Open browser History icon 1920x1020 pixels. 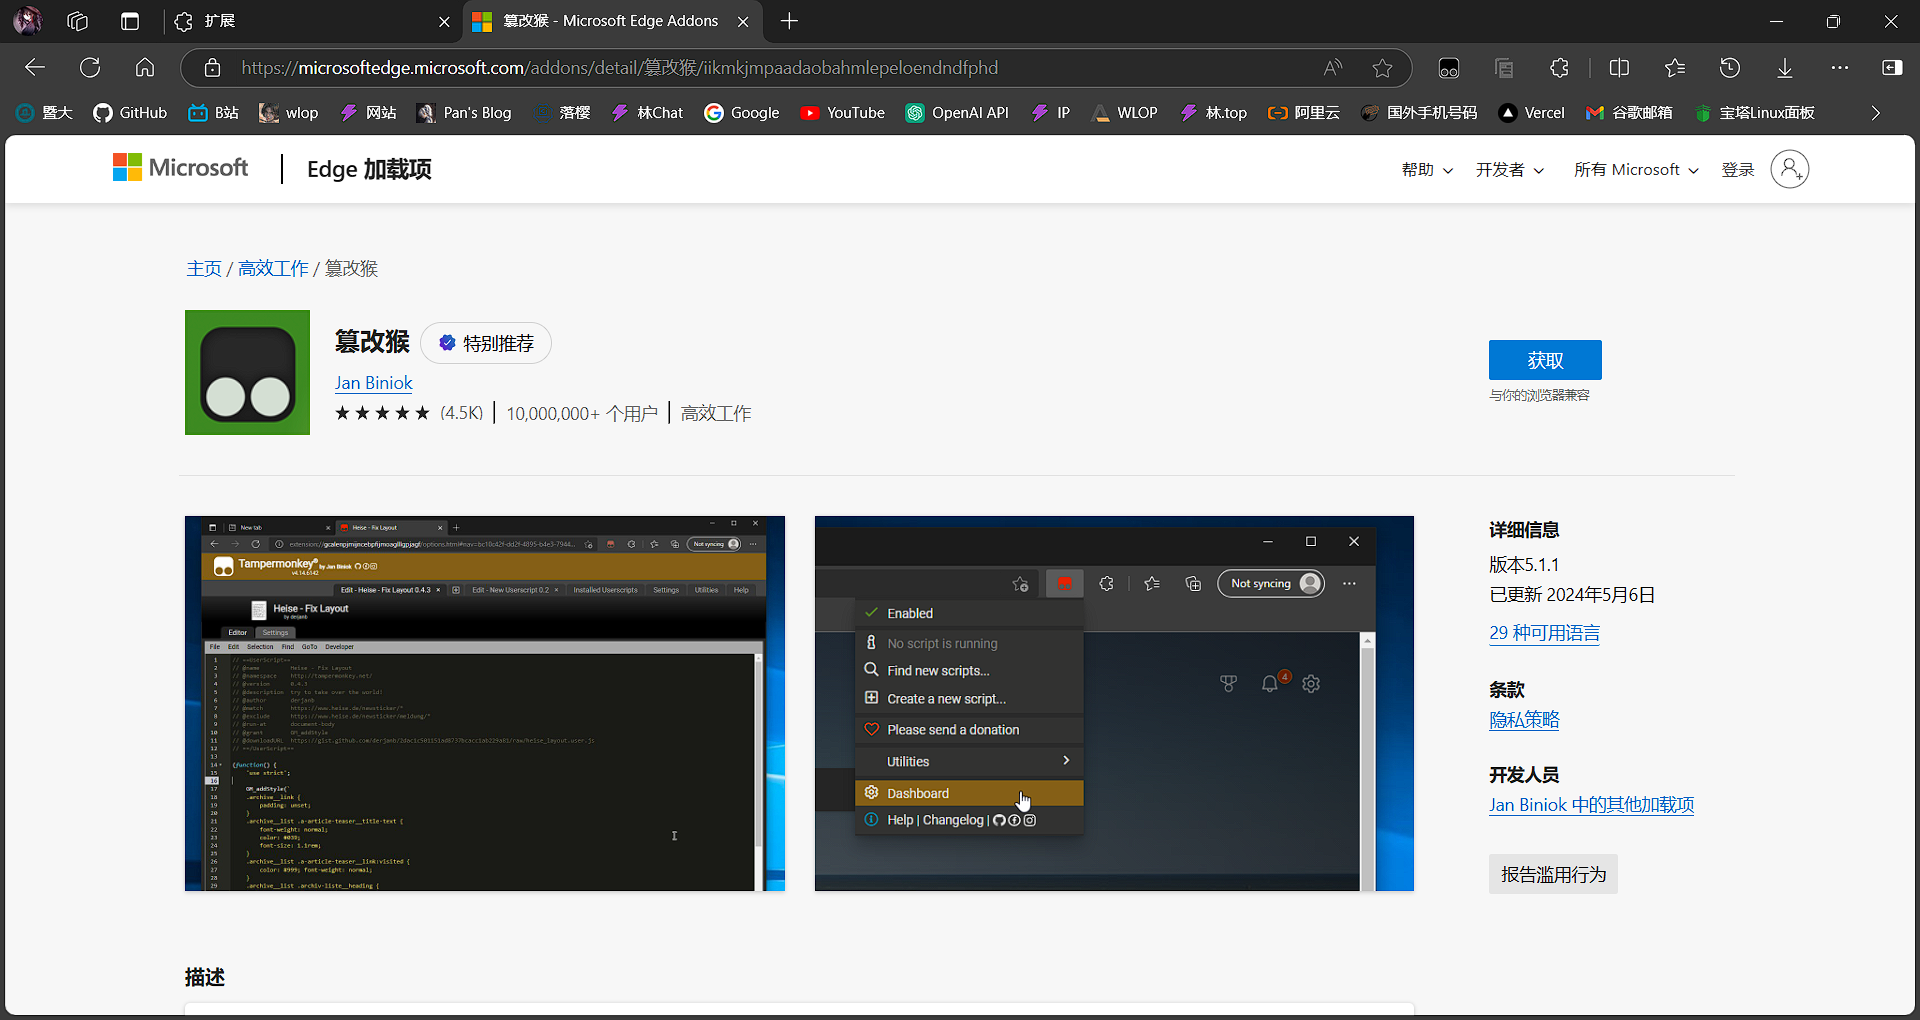coord(1730,68)
